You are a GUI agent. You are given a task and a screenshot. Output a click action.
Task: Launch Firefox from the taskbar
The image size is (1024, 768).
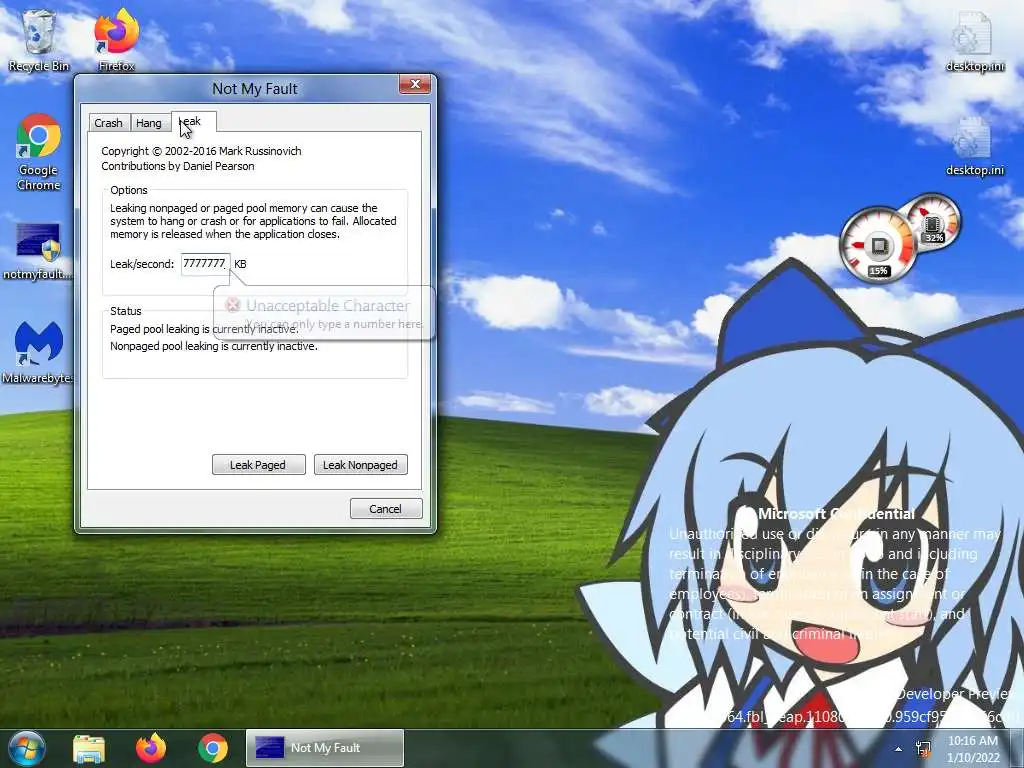click(150, 748)
